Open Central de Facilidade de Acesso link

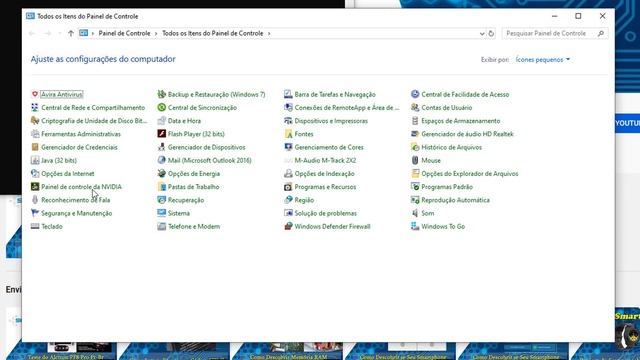coord(465,94)
